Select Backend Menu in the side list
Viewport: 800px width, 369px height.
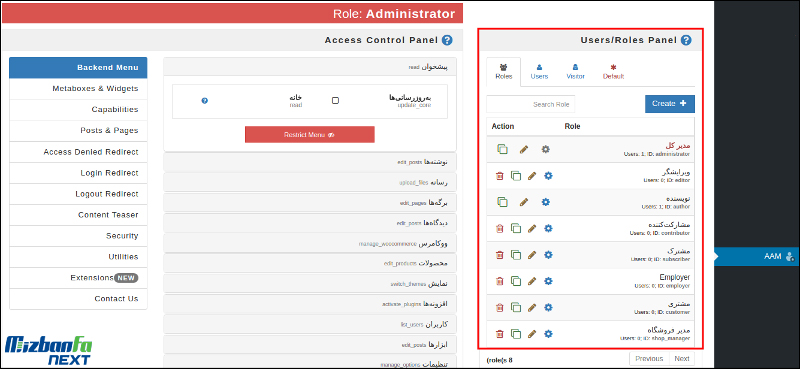pos(78,67)
